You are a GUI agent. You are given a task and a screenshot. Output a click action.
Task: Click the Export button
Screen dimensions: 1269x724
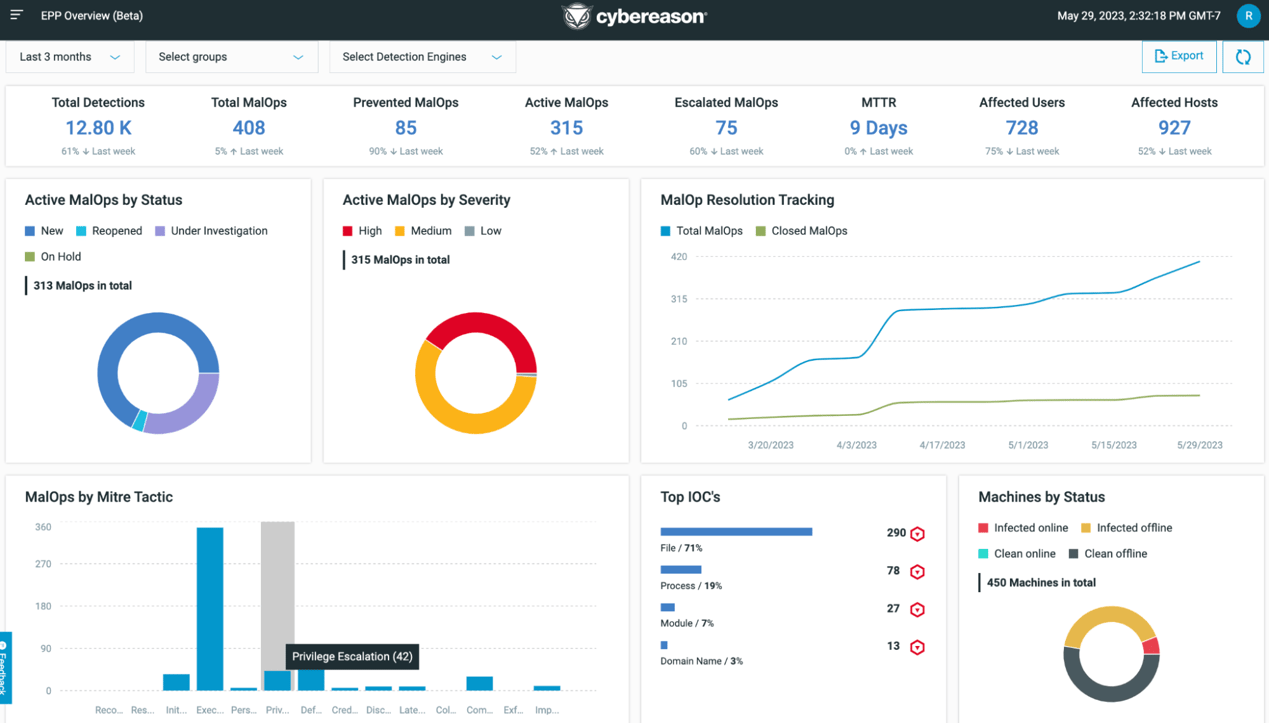pos(1179,56)
